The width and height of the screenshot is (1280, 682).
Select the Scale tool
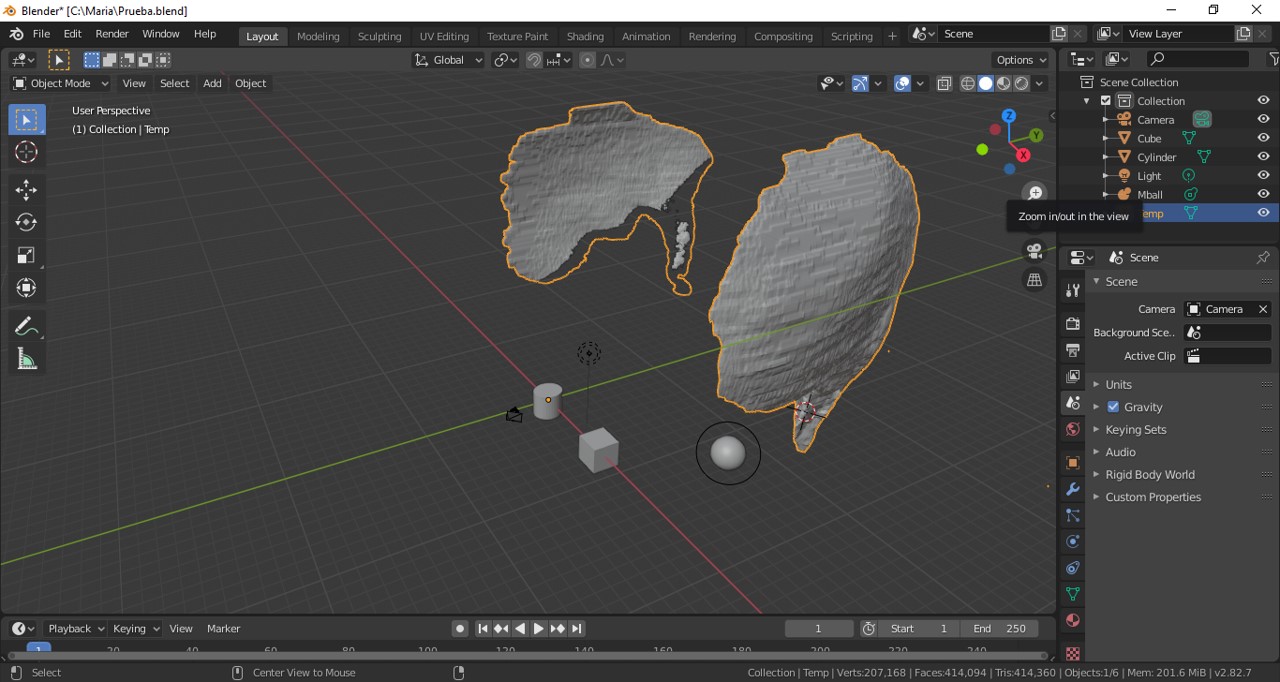27,255
